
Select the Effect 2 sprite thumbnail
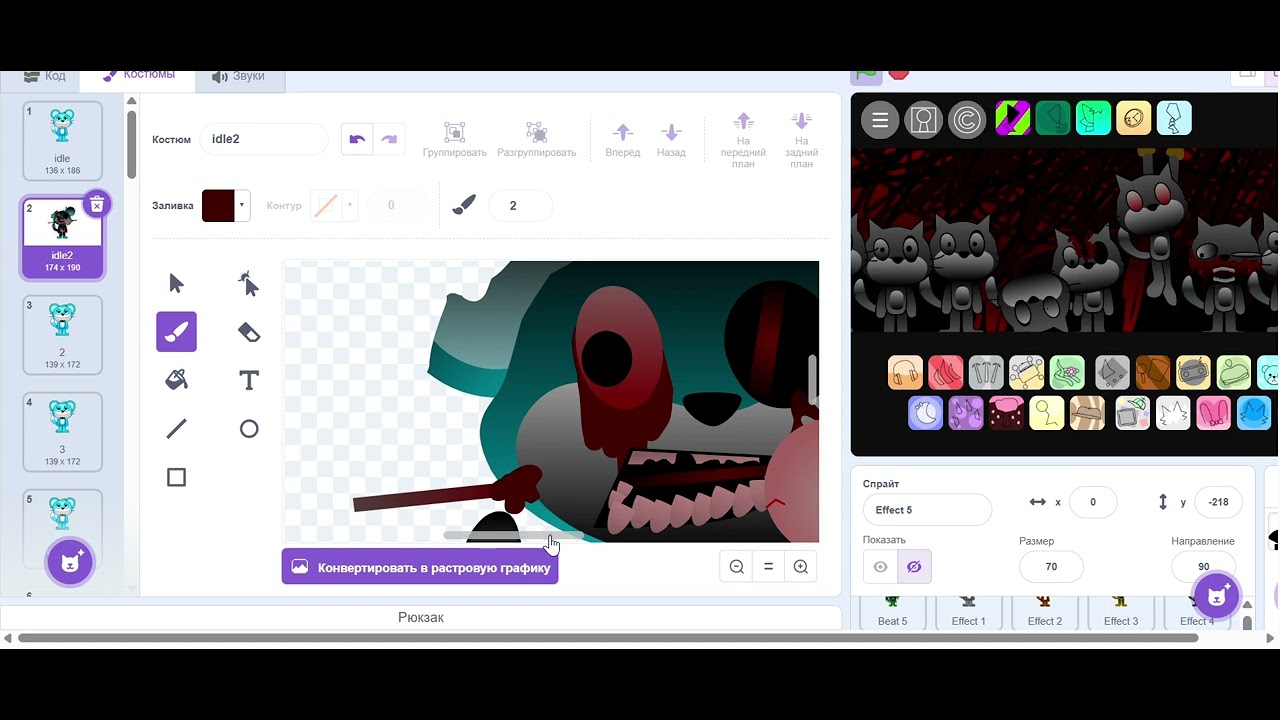[1044, 612]
